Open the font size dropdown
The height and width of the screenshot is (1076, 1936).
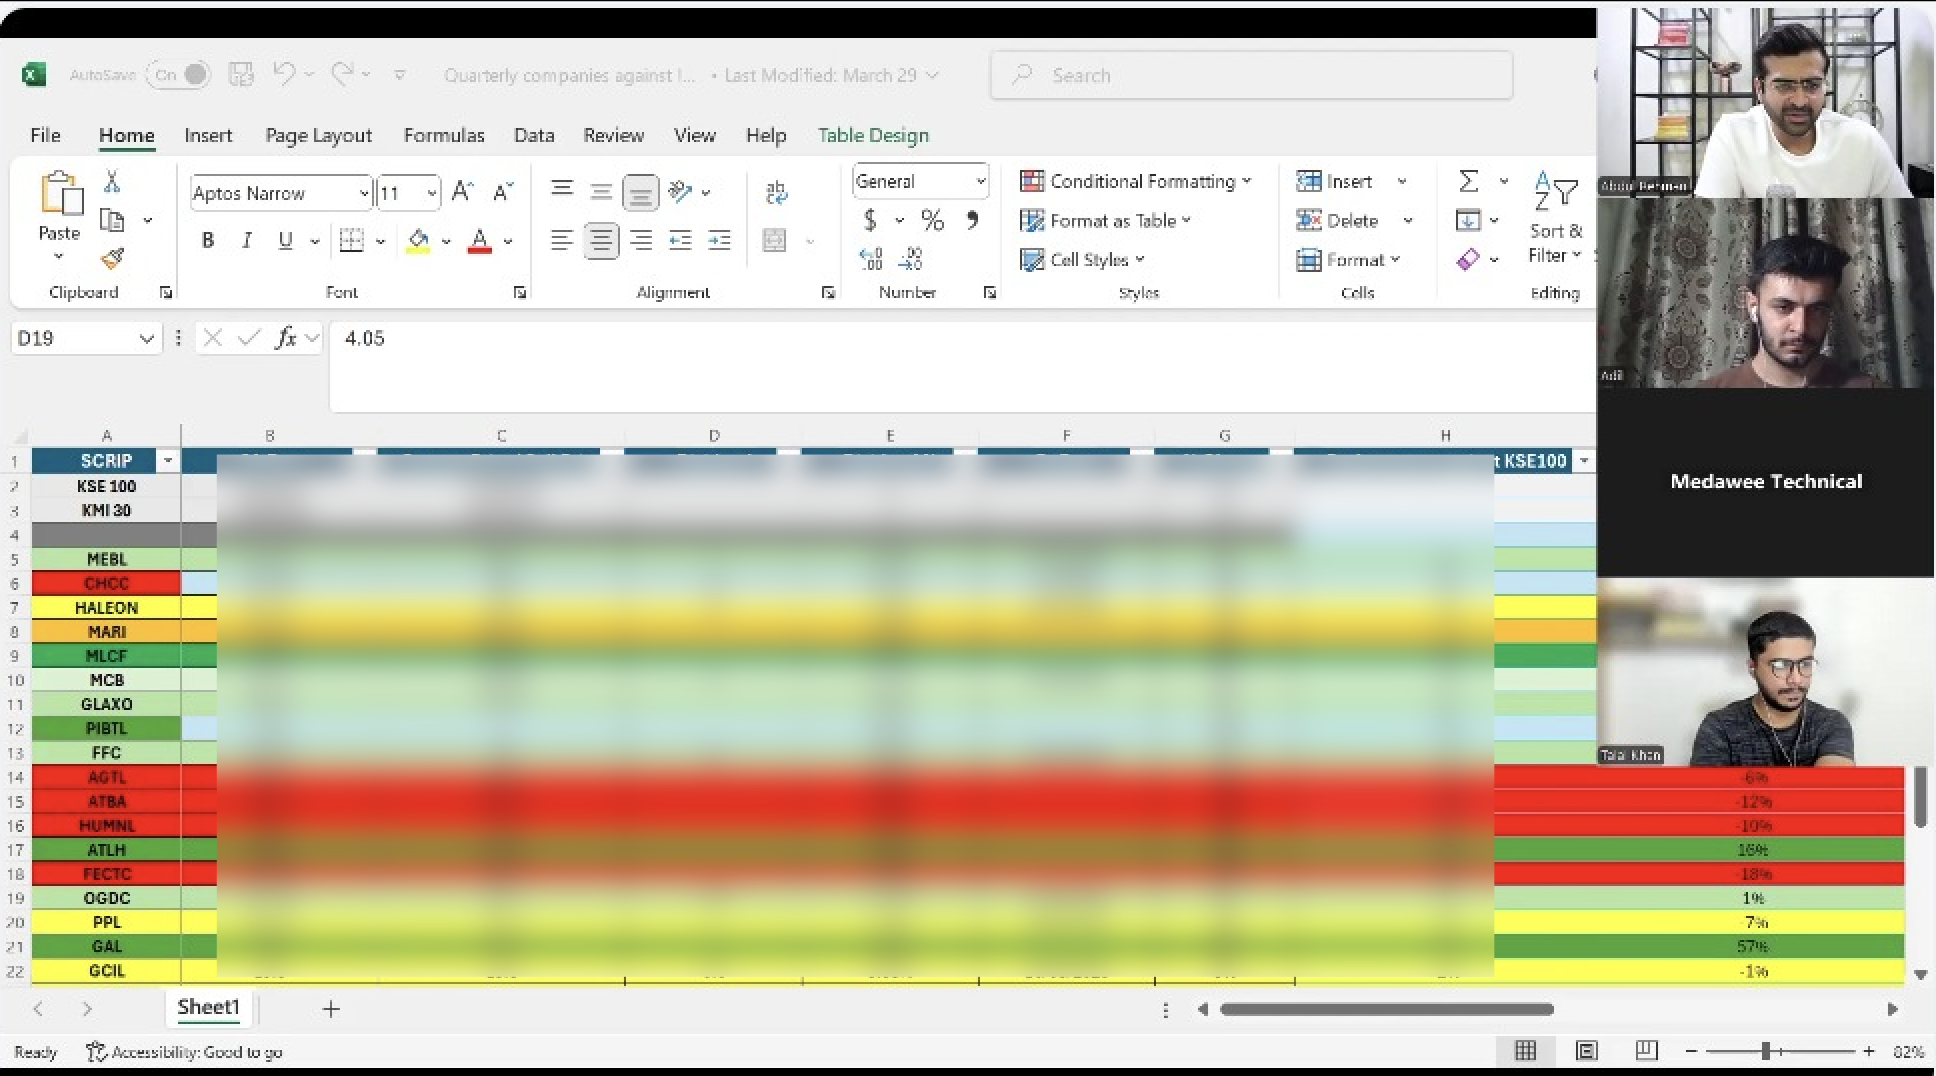431,193
